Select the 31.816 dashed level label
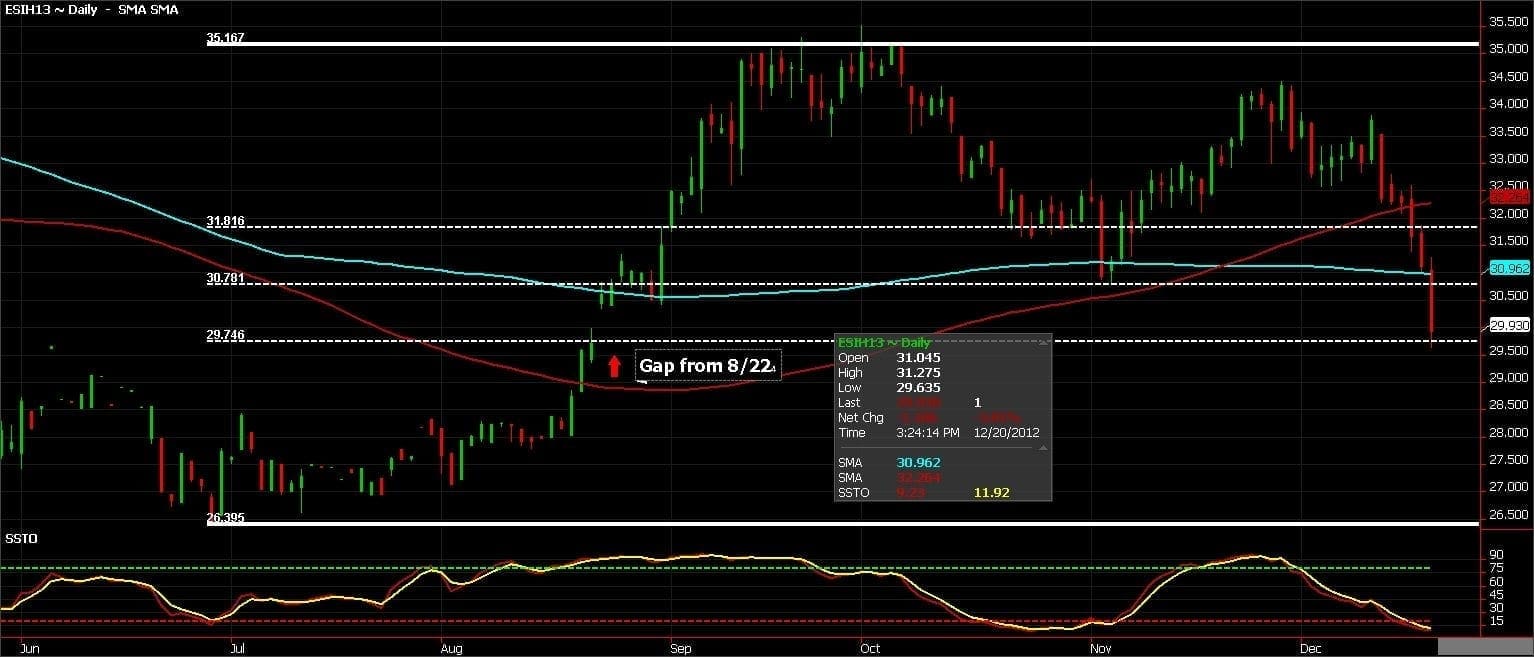This screenshot has width=1534, height=657. pos(225,221)
